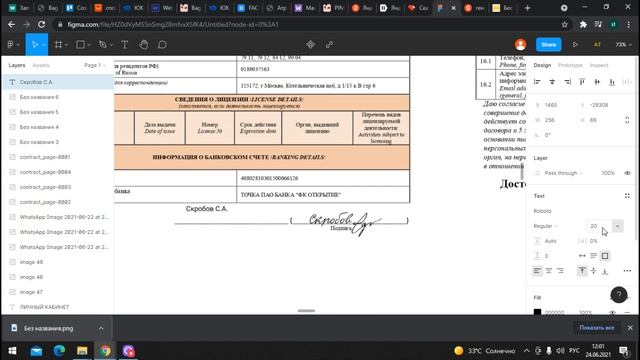Image resolution: width=640 pixels, height=360 pixels.
Task: Expand the Move tool options arrow
Action: pyautogui.click(x=44, y=45)
